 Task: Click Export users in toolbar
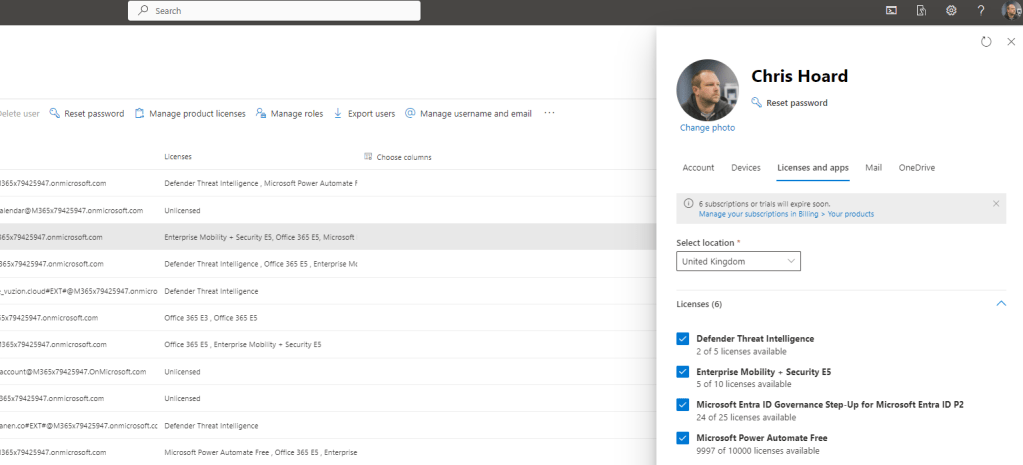tap(364, 114)
